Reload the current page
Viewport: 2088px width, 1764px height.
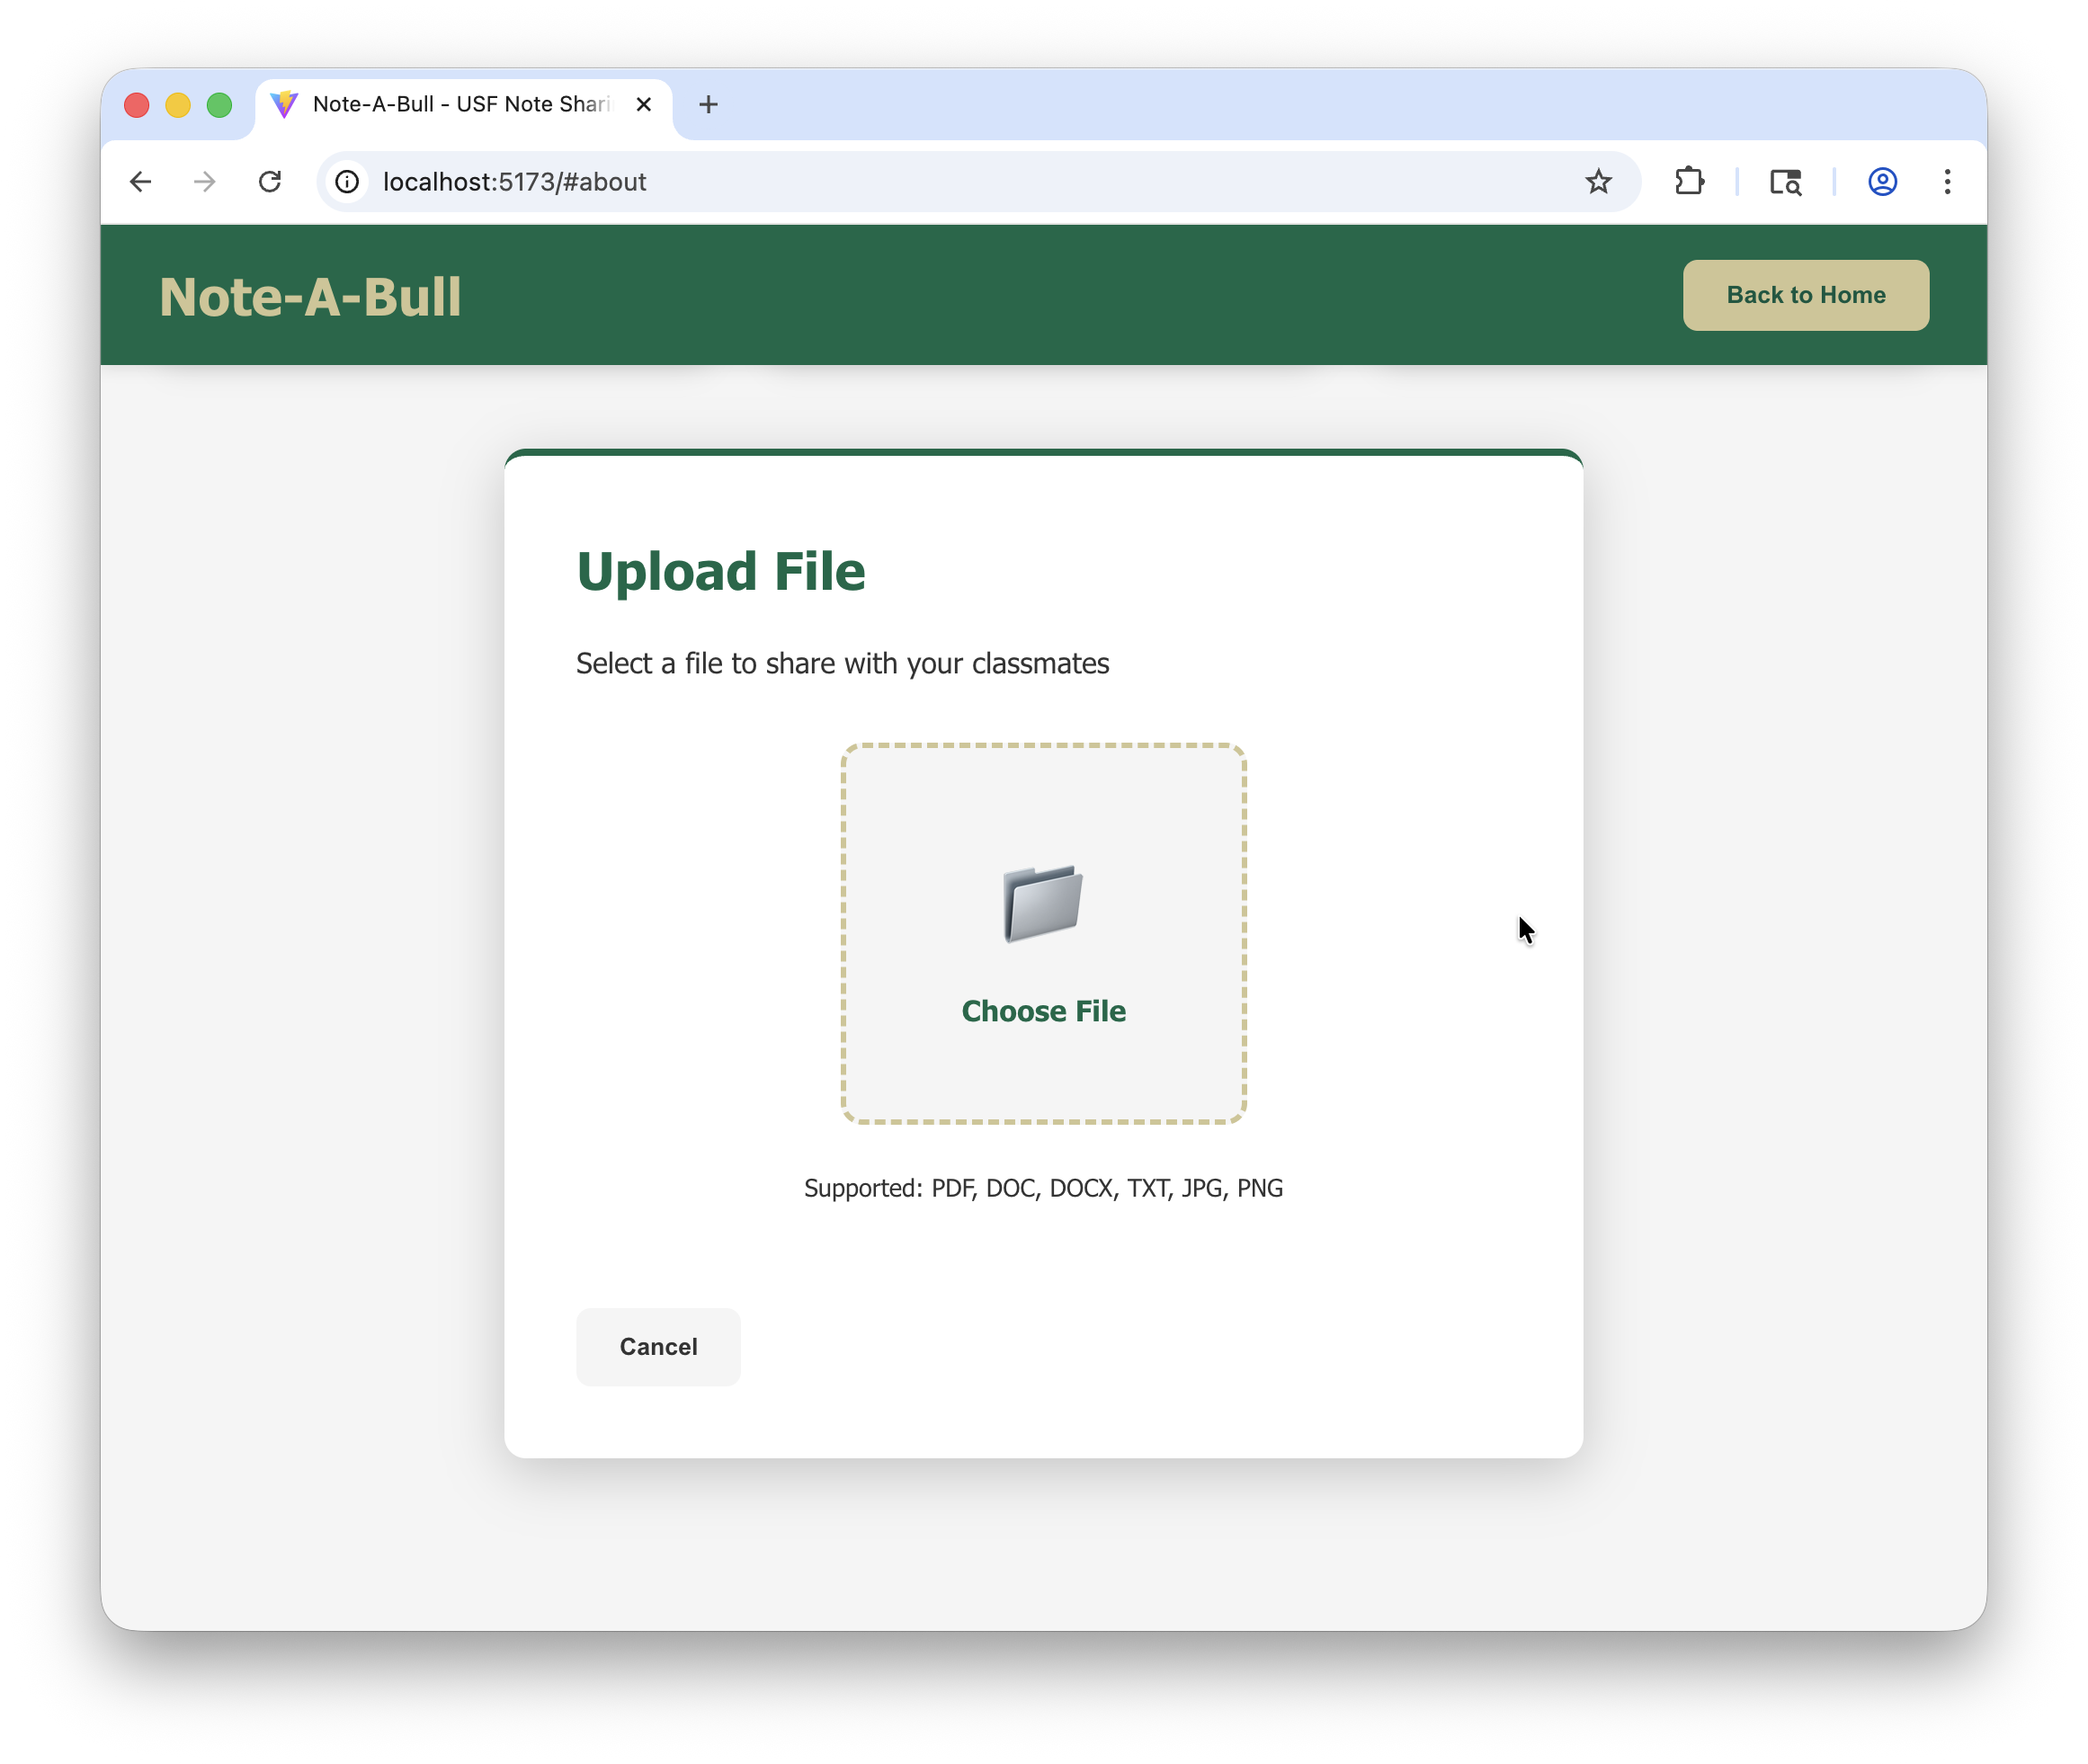point(270,182)
